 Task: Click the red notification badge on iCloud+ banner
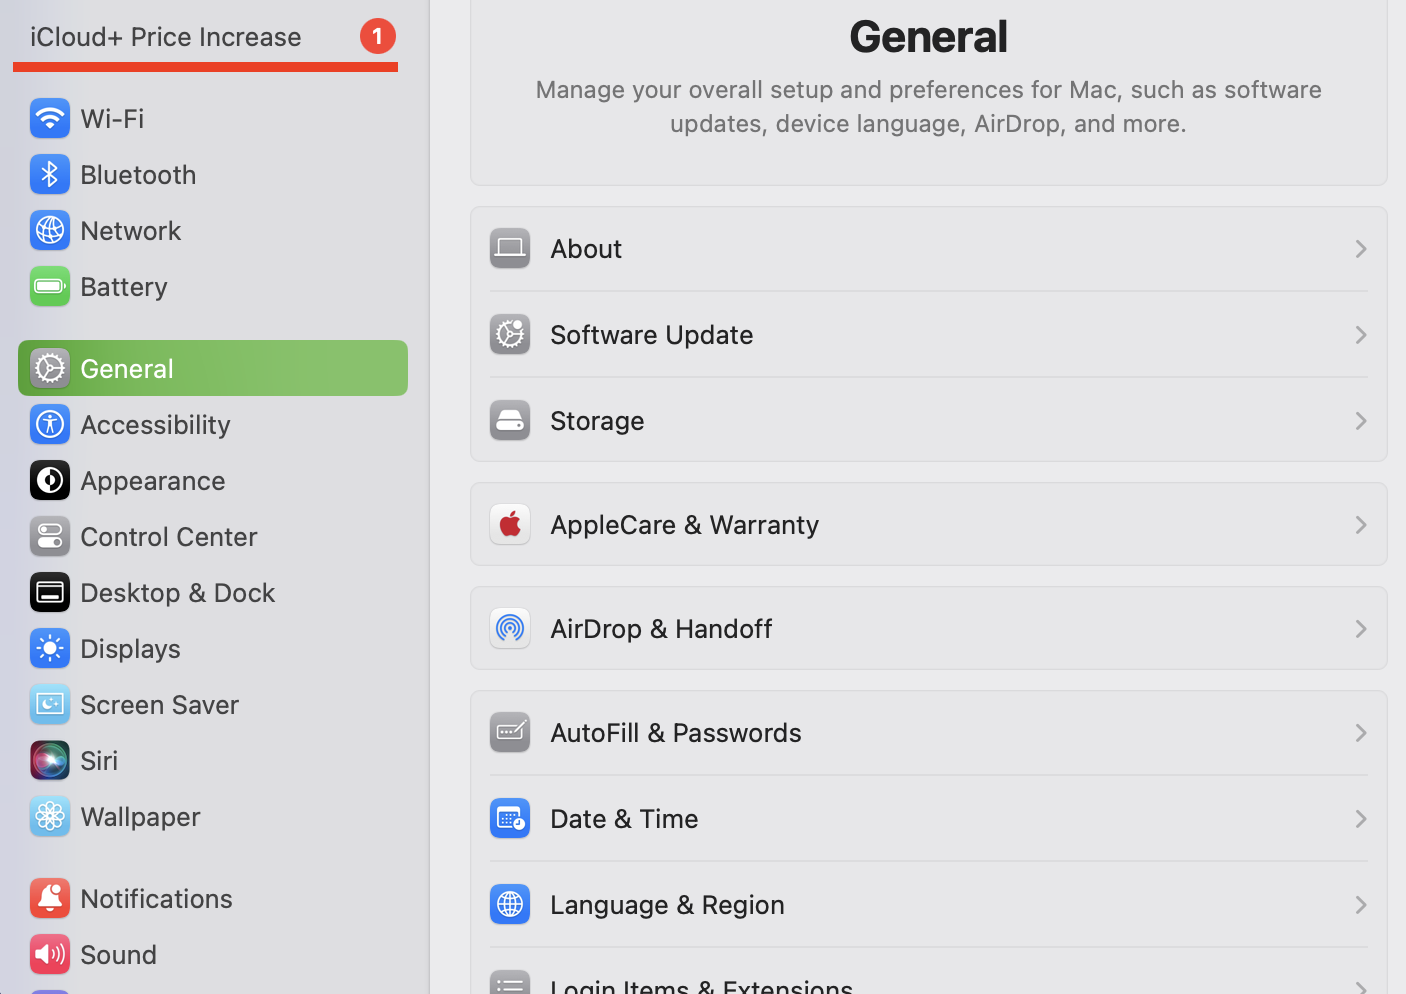click(x=377, y=36)
